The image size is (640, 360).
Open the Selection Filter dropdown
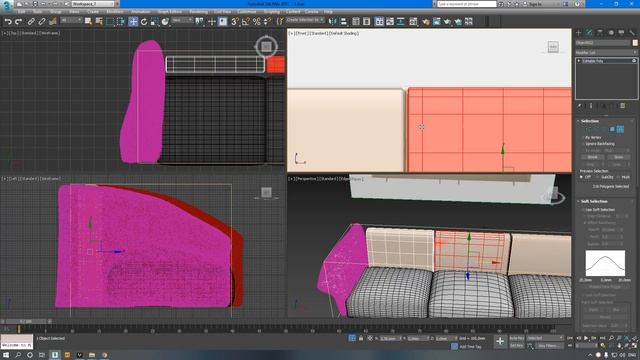(x=70, y=20)
